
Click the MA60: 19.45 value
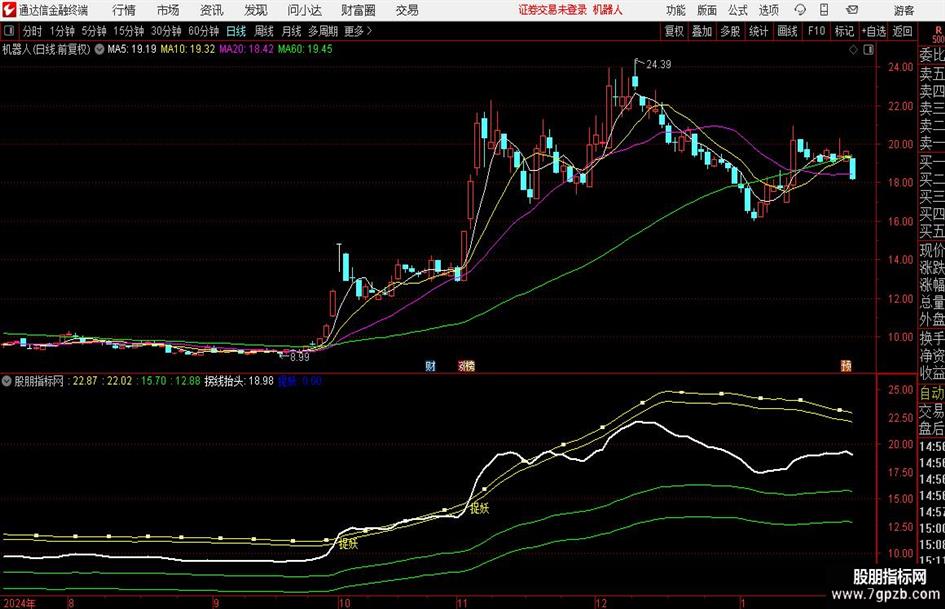[305, 49]
